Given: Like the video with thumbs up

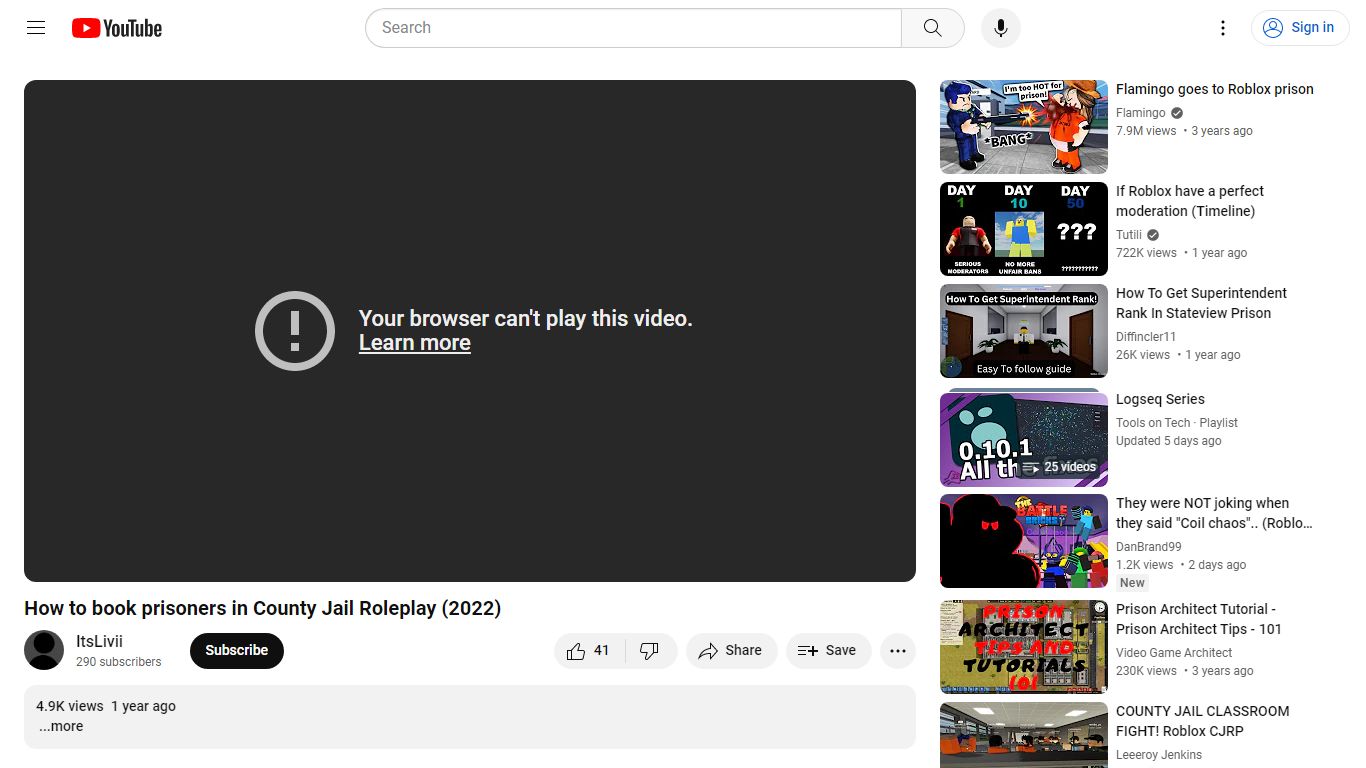Looking at the screenshot, I should click(x=589, y=651).
